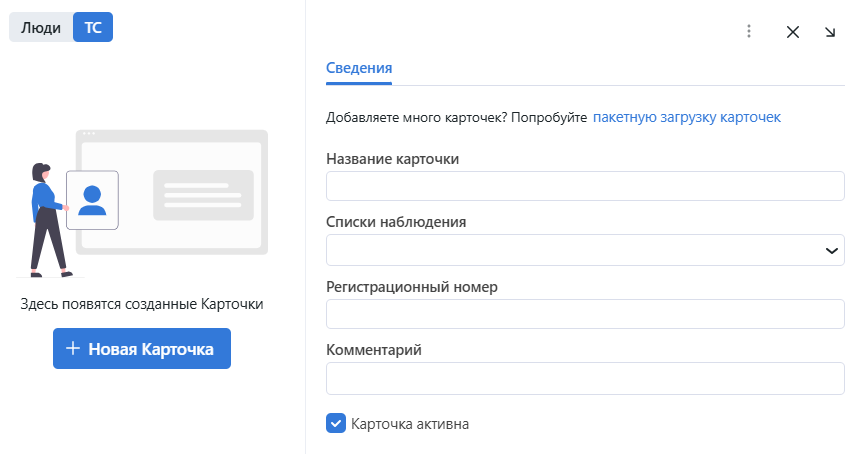Follow the пакетную загрузку карточек link

[686, 117]
